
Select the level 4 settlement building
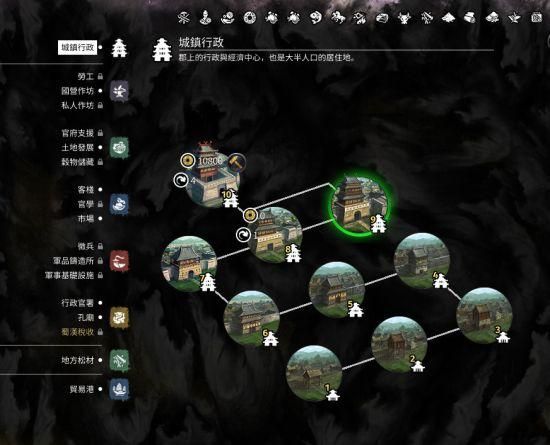(422, 261)
